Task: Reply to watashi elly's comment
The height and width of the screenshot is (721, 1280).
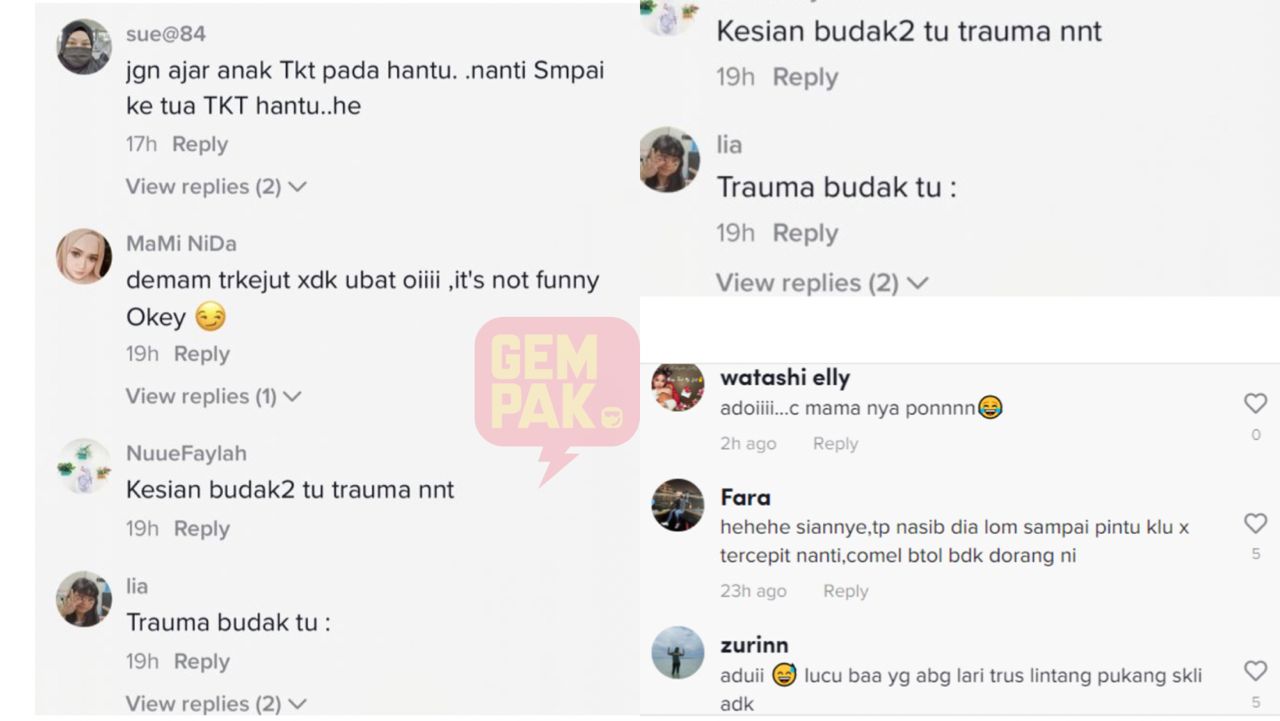Action: point(835,443)
